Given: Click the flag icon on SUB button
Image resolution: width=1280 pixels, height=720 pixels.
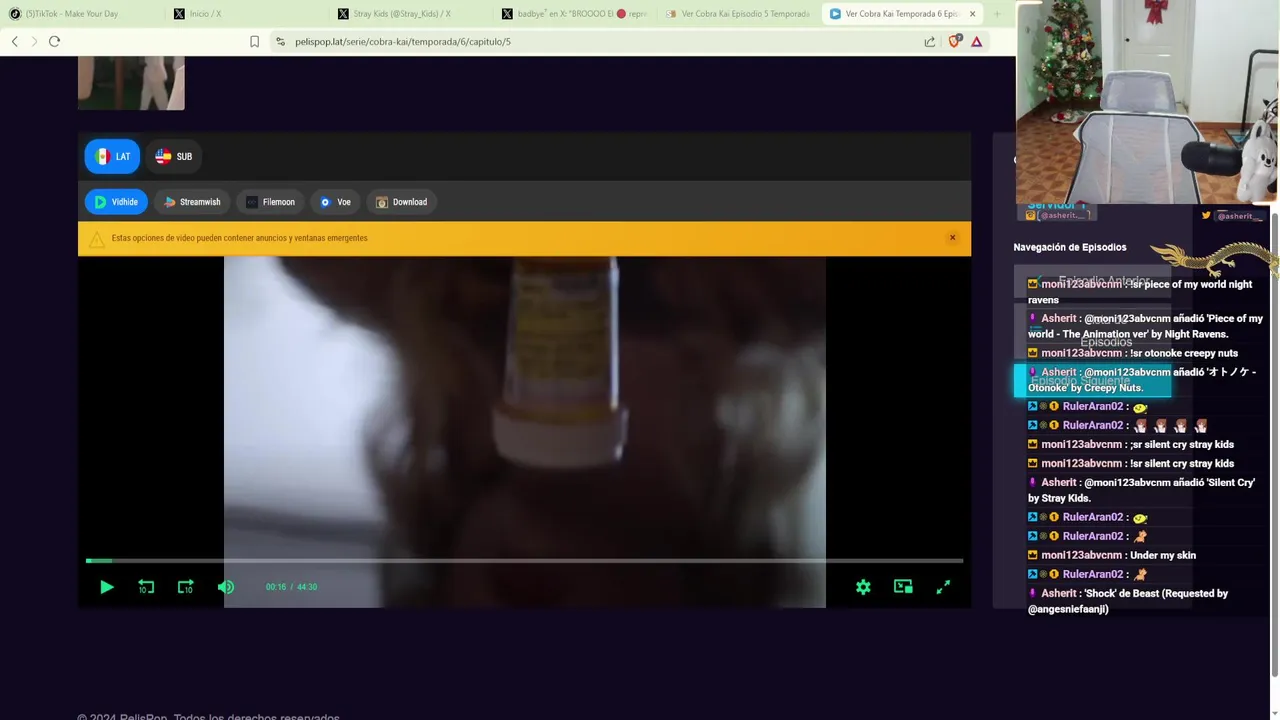Looking at the screenshot, I should (x=163, y=156).
